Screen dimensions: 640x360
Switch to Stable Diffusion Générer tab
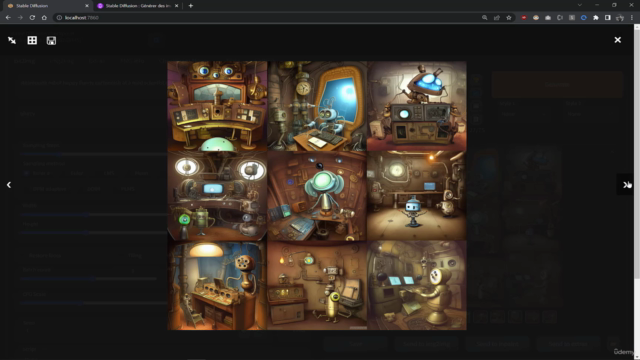coord(138,6)
